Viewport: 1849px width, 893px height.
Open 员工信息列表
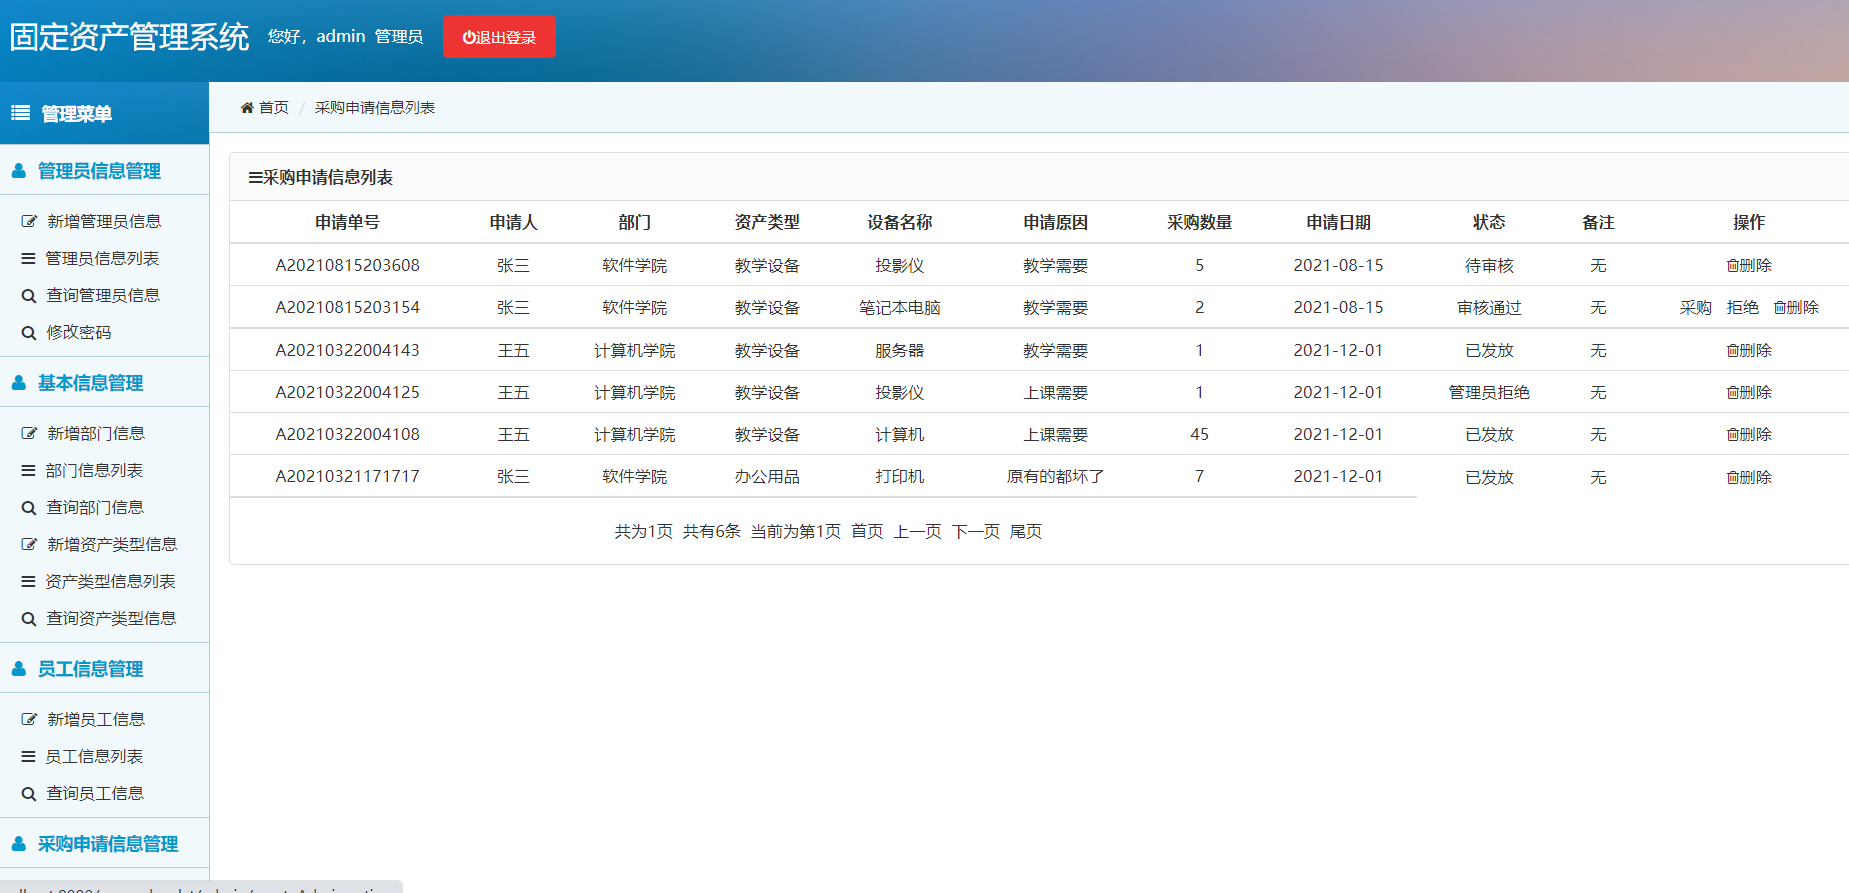(94, 756)
